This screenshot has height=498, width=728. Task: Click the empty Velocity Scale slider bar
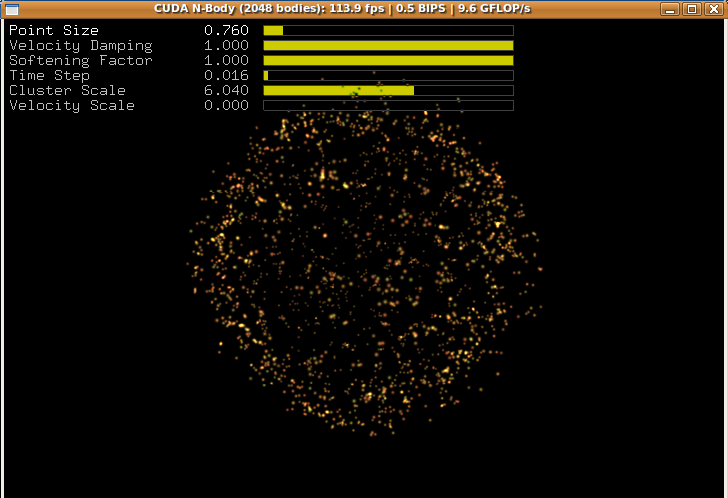pyautogui.click(x=388, y=106)
